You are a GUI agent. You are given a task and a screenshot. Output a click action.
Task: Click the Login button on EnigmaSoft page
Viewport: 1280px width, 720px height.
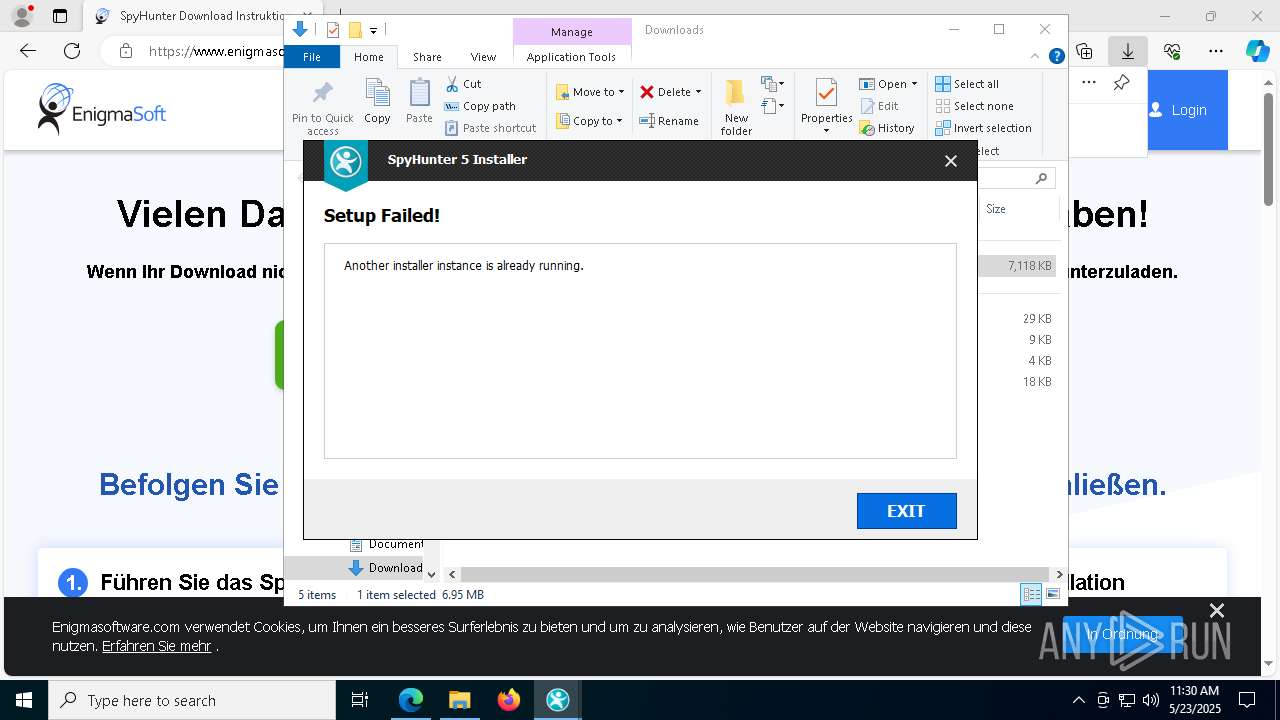1188,110
